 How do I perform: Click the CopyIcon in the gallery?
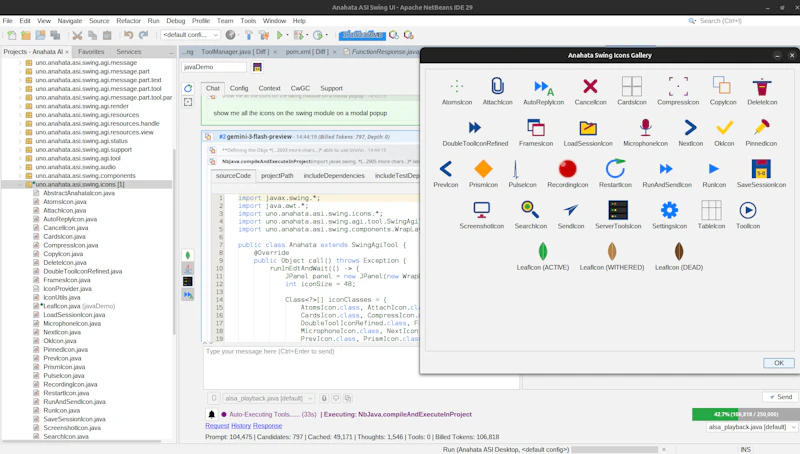[722, 86]
